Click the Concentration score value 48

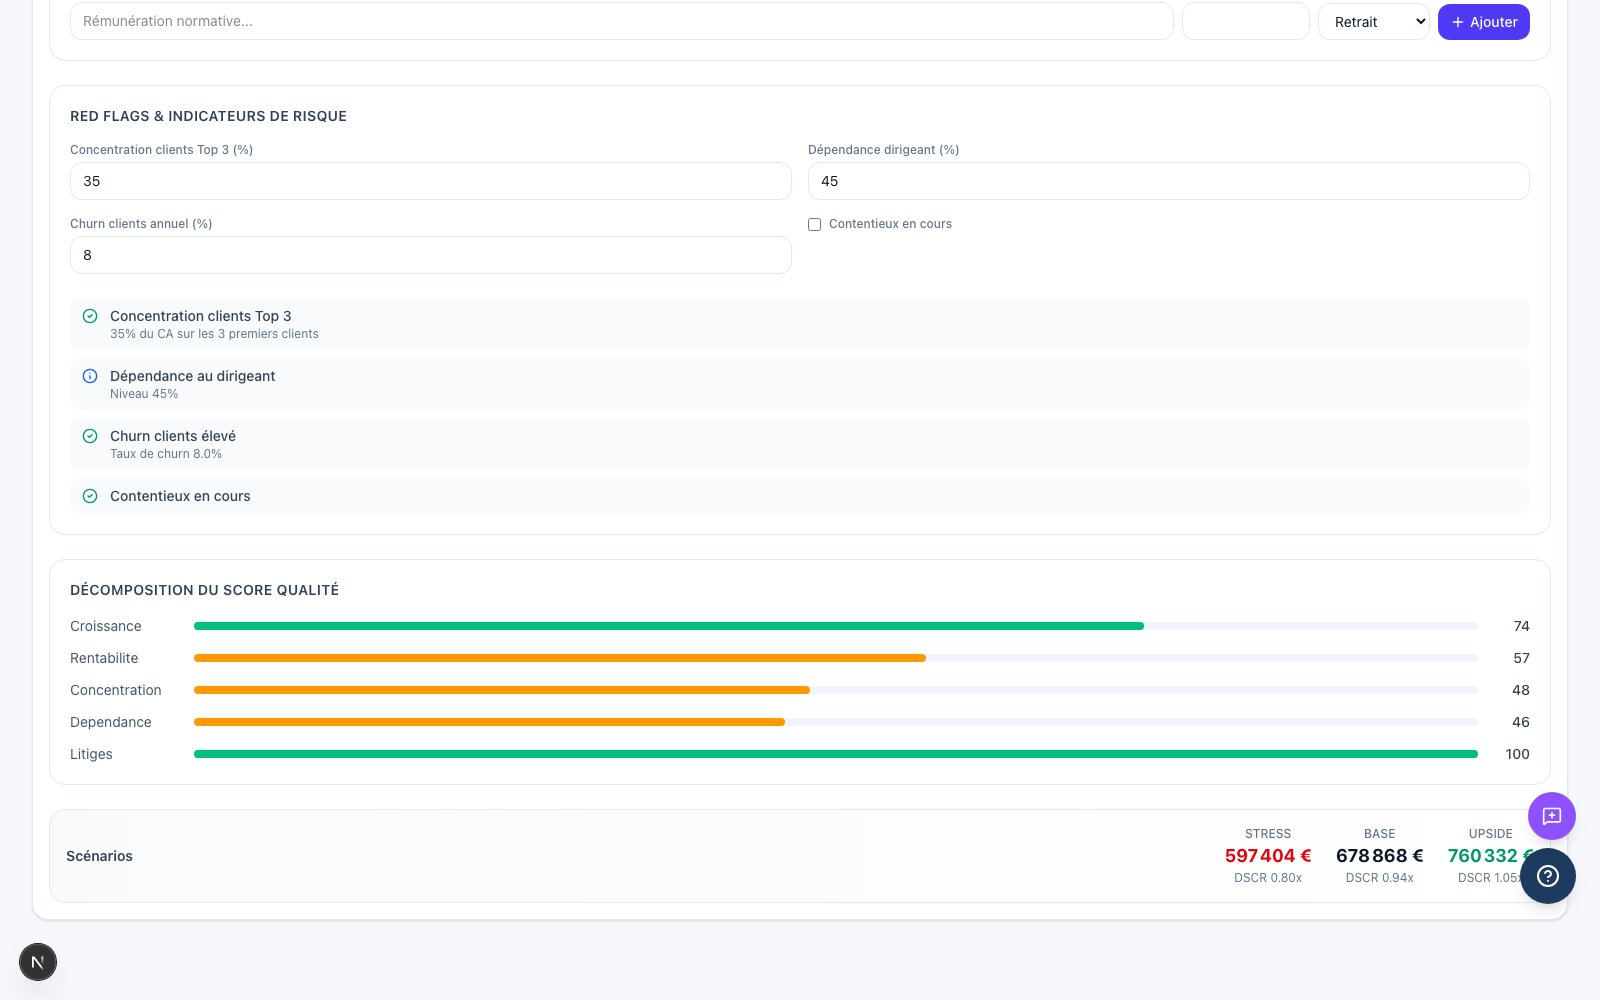[x=1521, y=690]
